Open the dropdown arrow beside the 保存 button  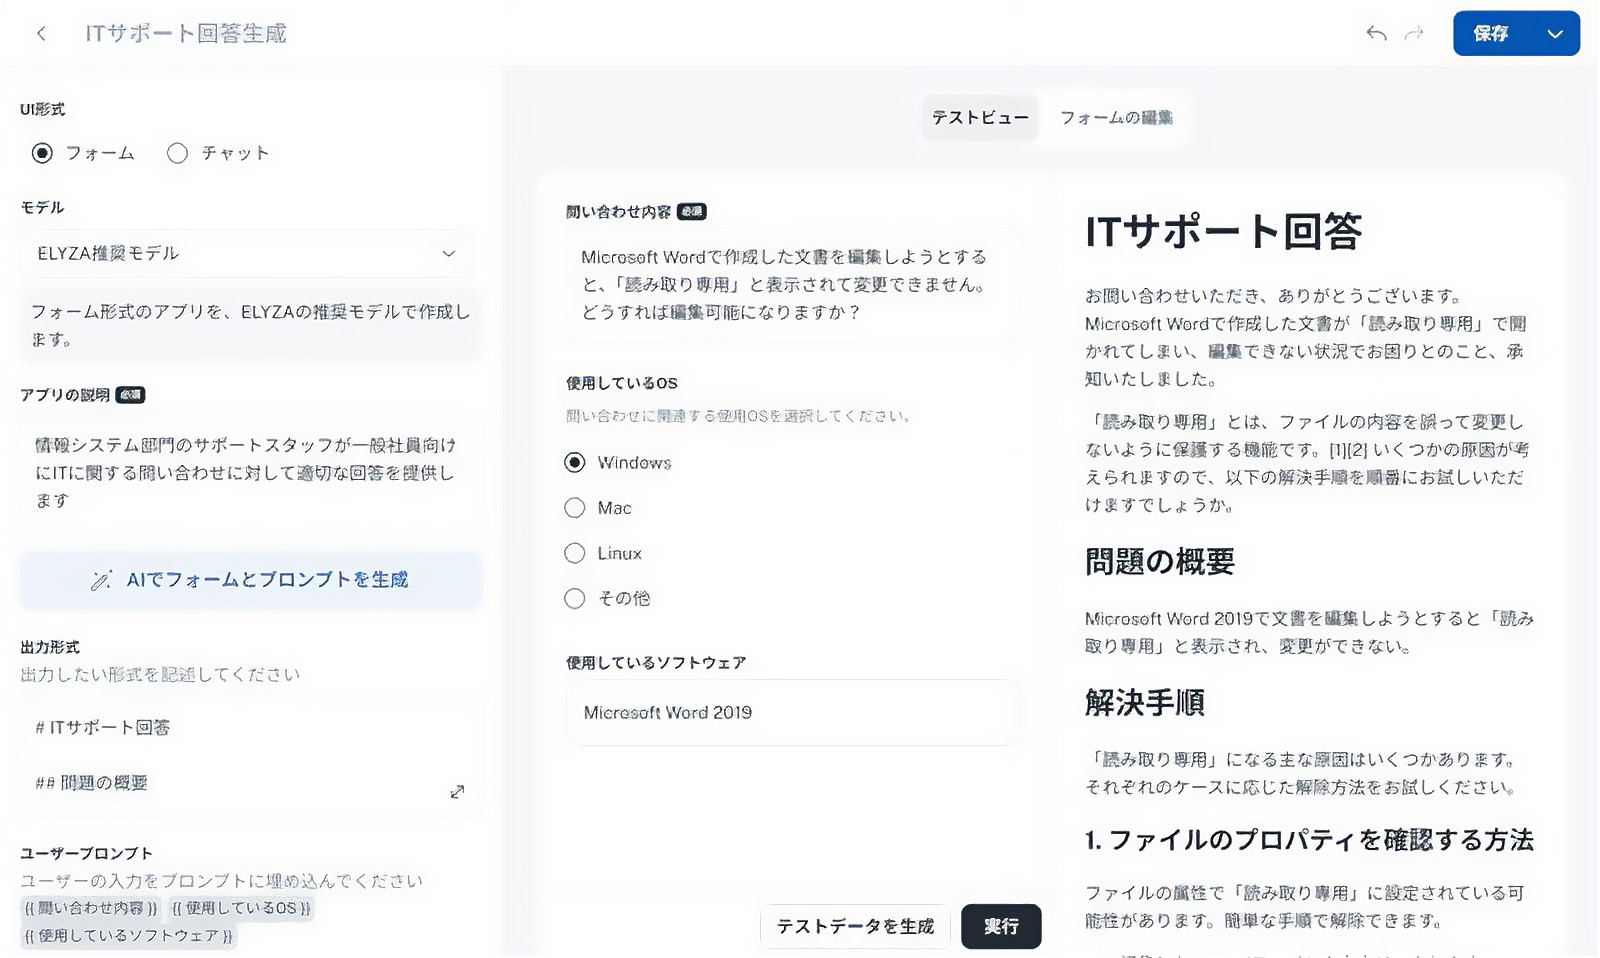click(1555, 34)
